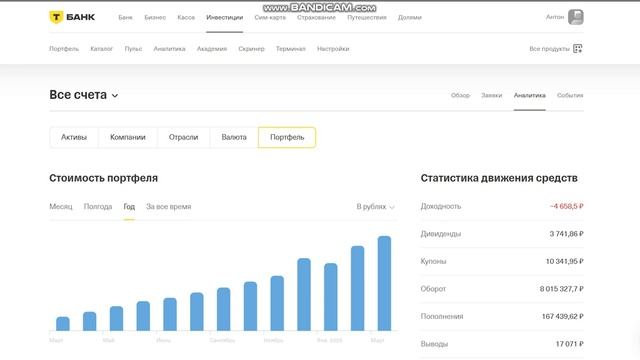Expand the Все счета account selector
Viewport: 640px width, 360px height.
[x=84, y=95]
